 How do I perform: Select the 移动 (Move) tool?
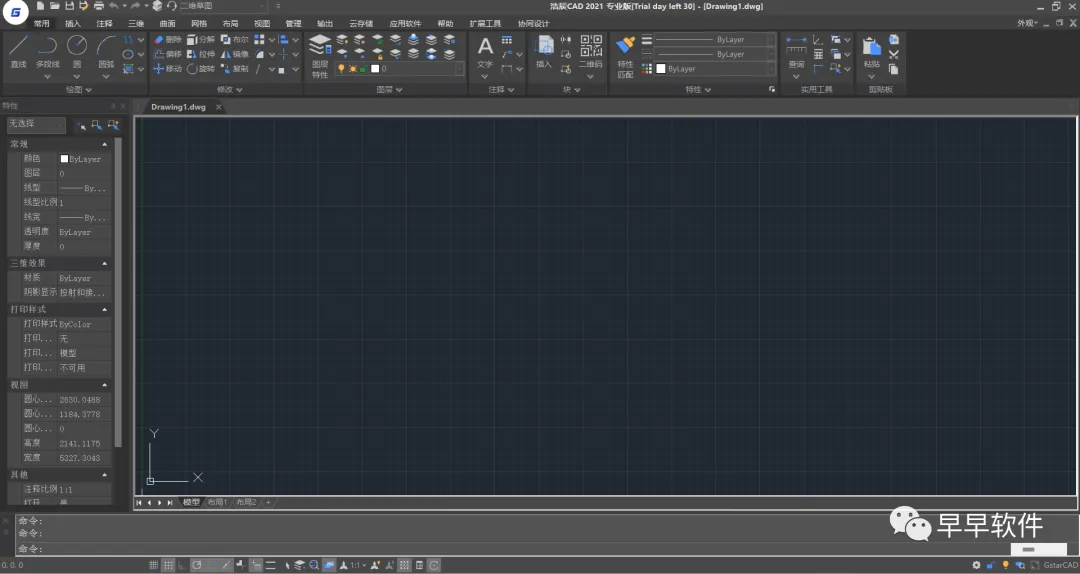tap(167, 69)
